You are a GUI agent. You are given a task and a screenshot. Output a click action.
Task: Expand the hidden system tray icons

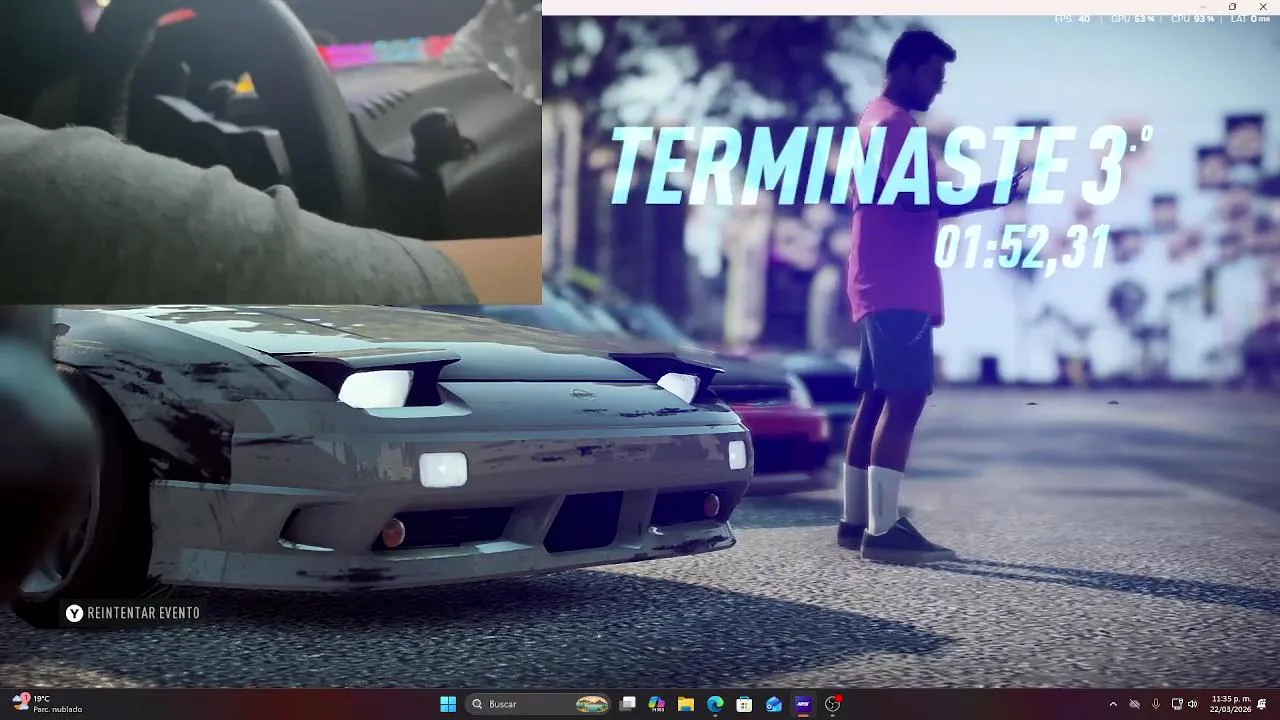pos(1113,704)
